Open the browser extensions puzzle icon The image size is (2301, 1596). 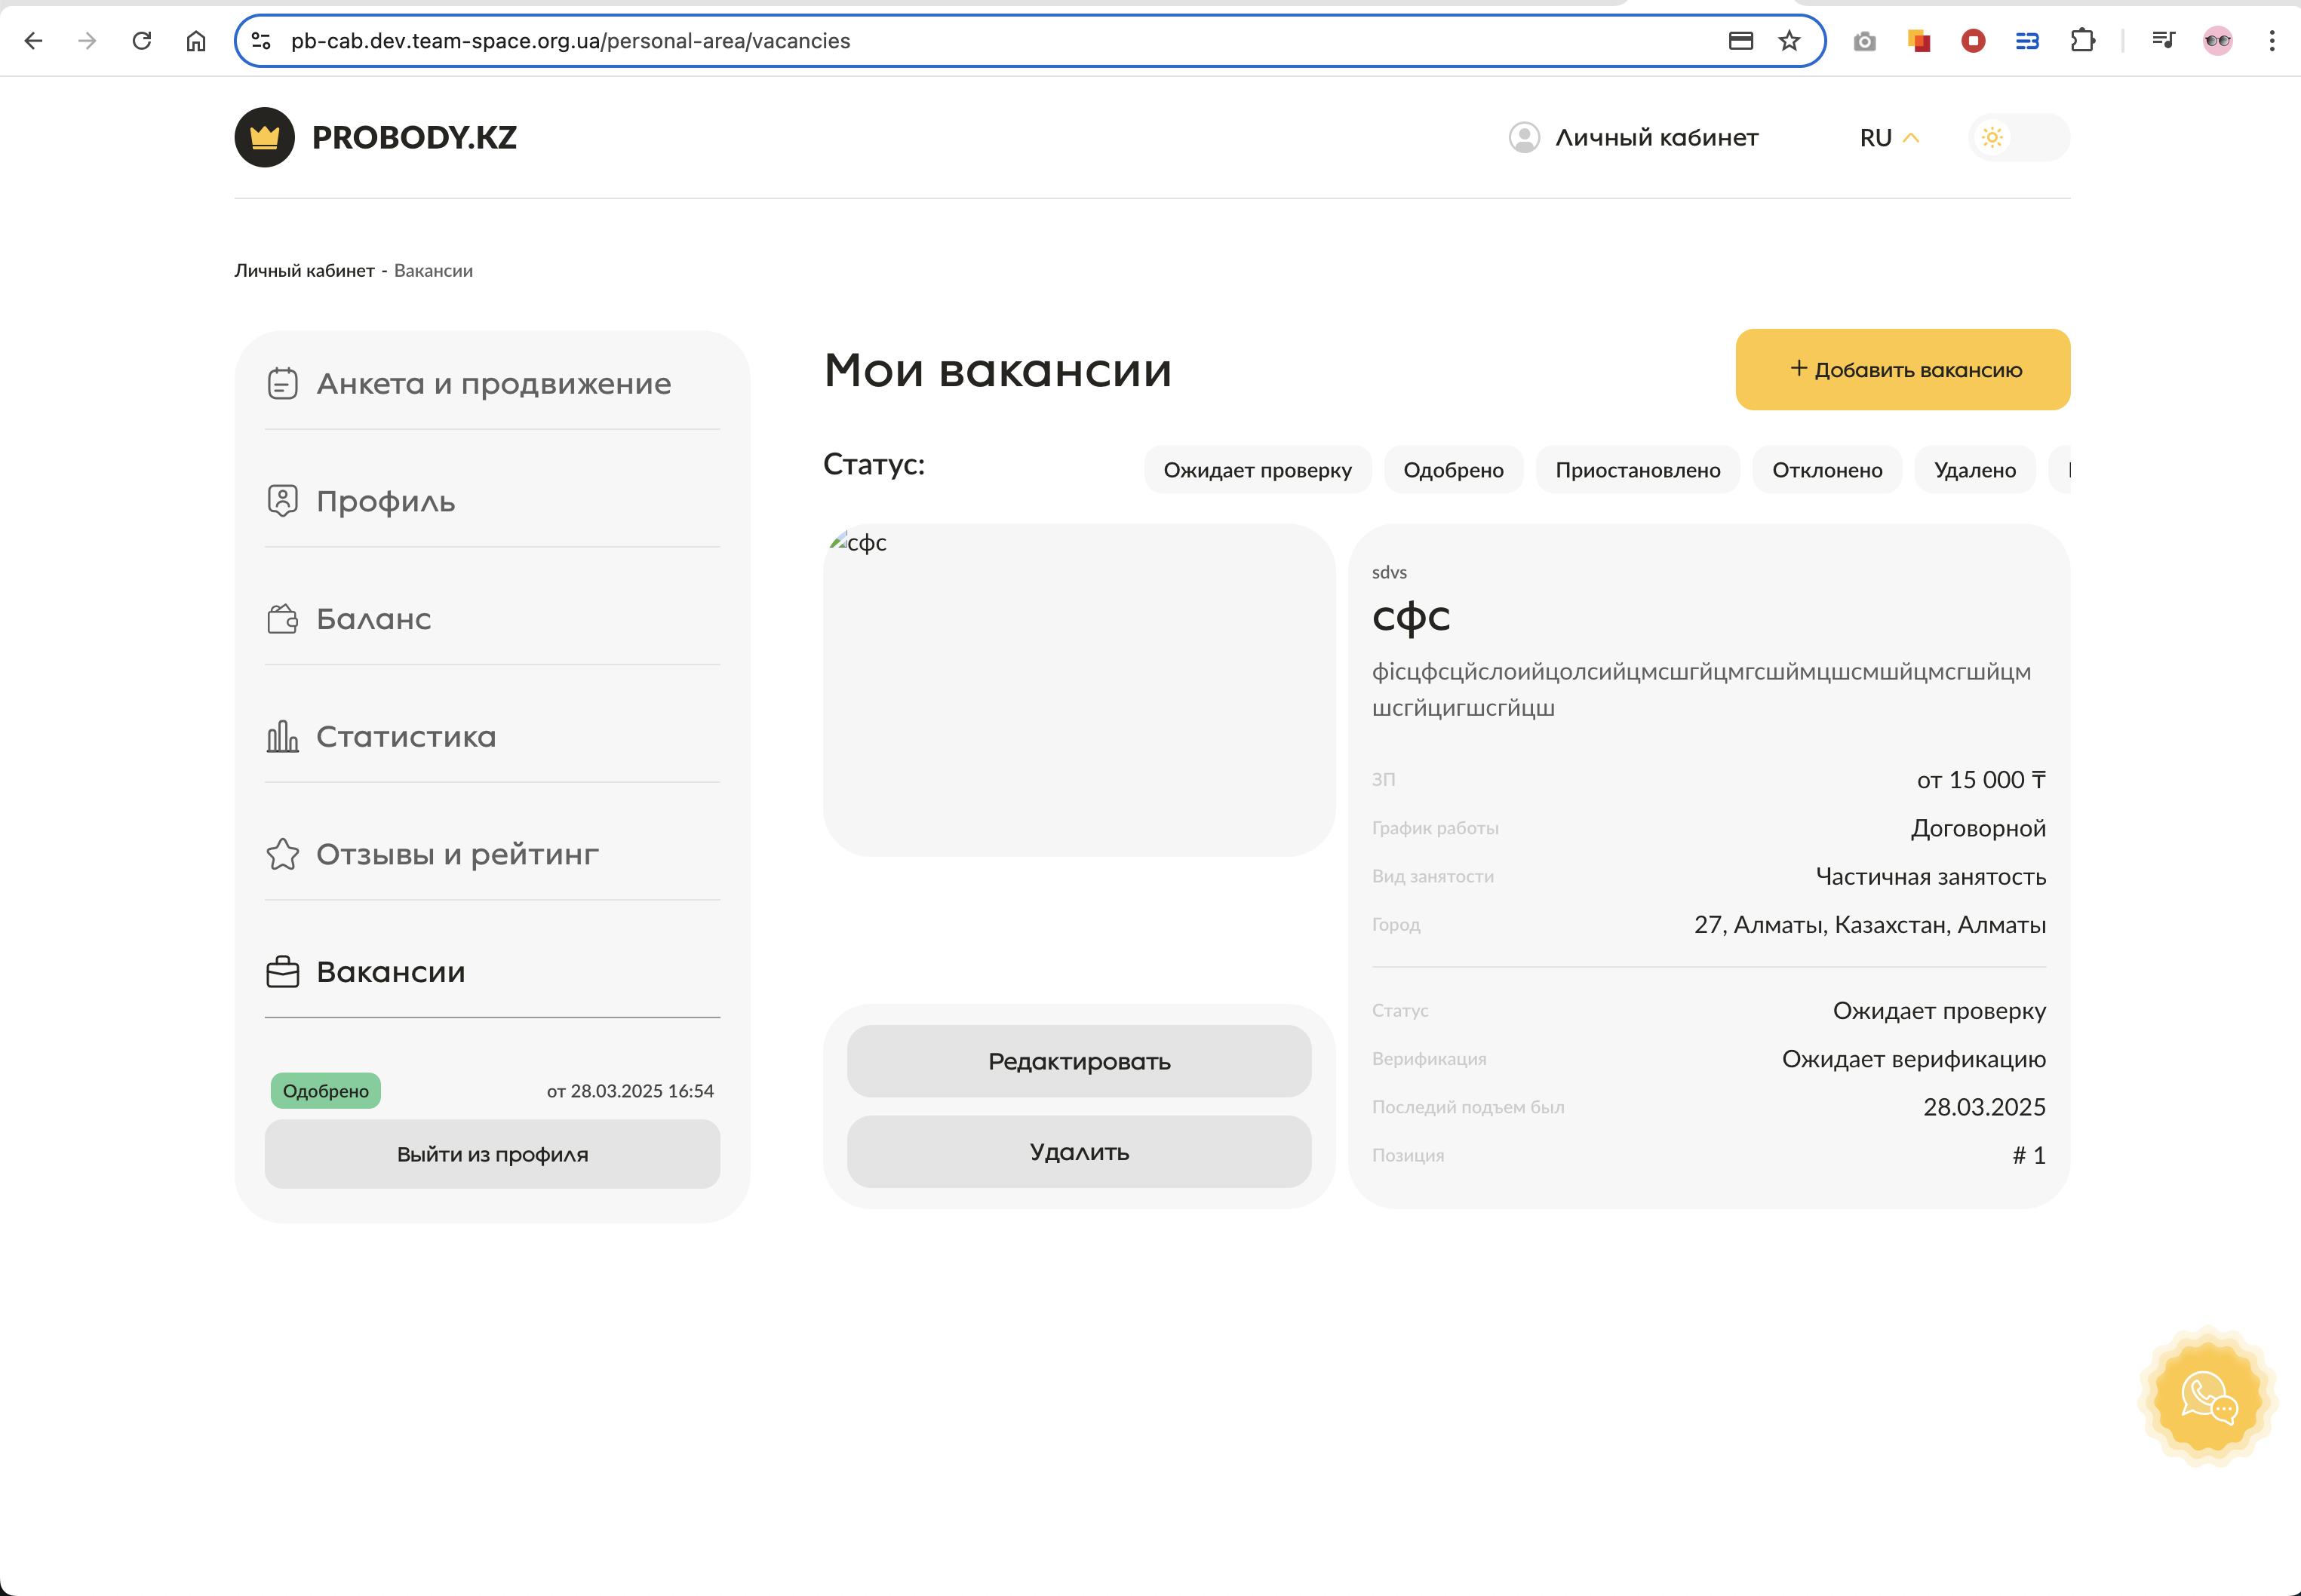click(x=2082, y=41)
